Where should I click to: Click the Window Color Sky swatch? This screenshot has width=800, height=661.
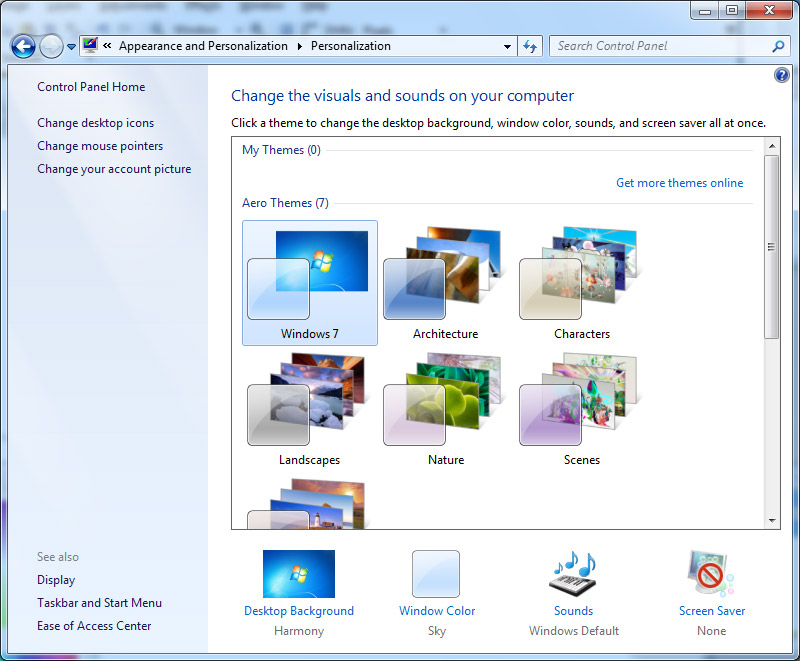click(x=436, y=574)
